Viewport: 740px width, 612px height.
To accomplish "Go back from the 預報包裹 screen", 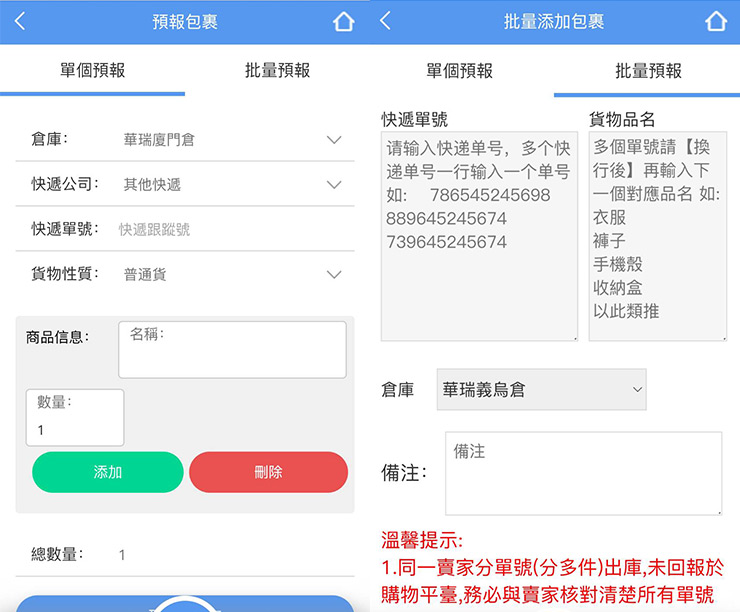I will [x=20, y=22].
